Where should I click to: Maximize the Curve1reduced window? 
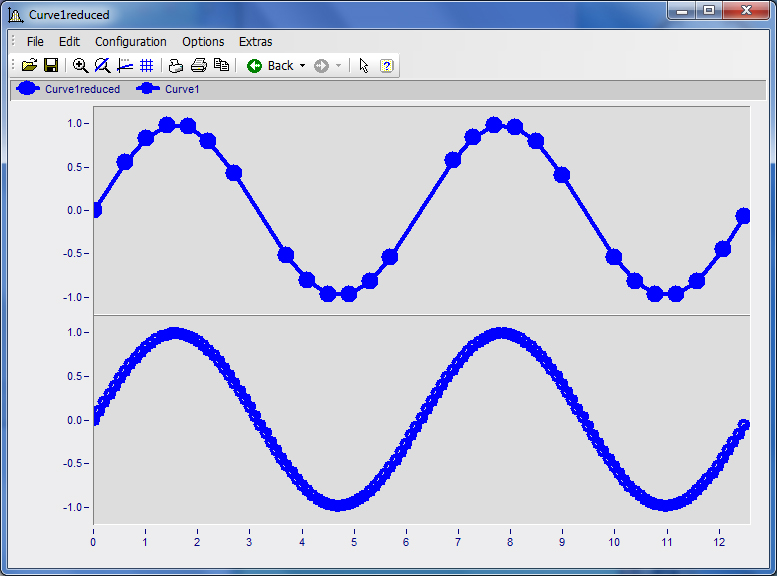pos(709,10)
